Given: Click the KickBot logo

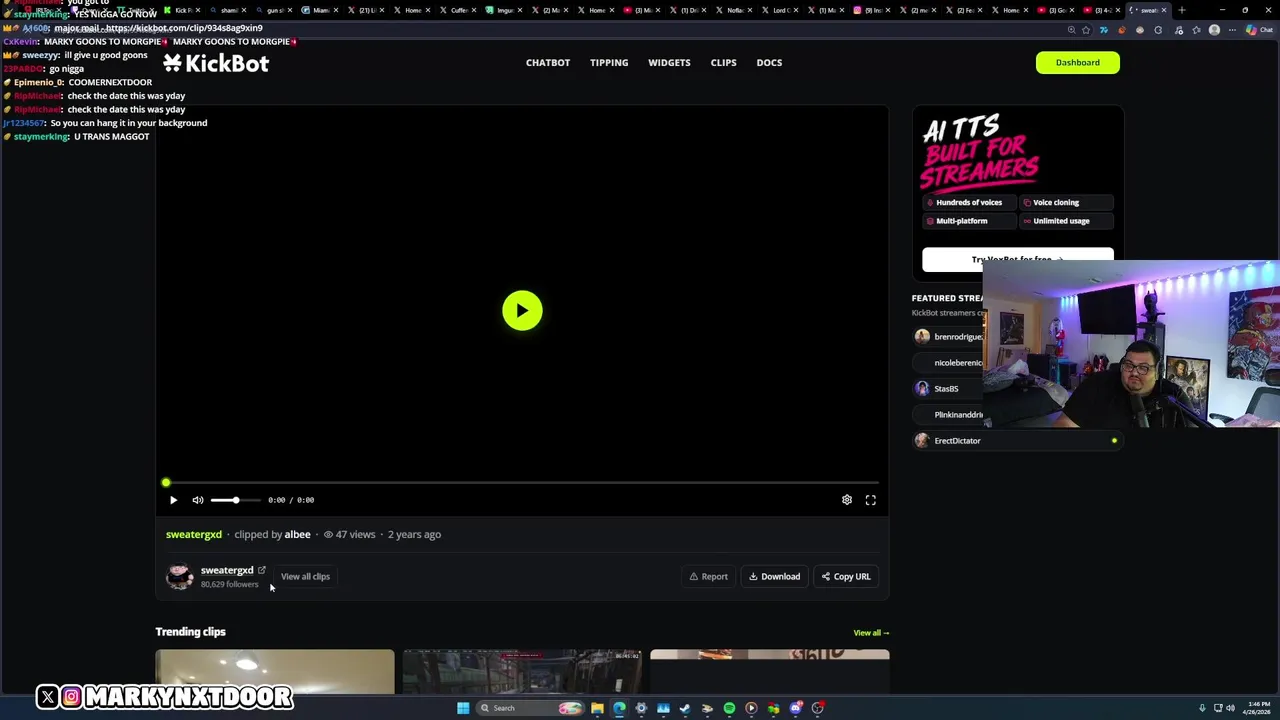Looking at the screenshot, I should coord(216,63).
